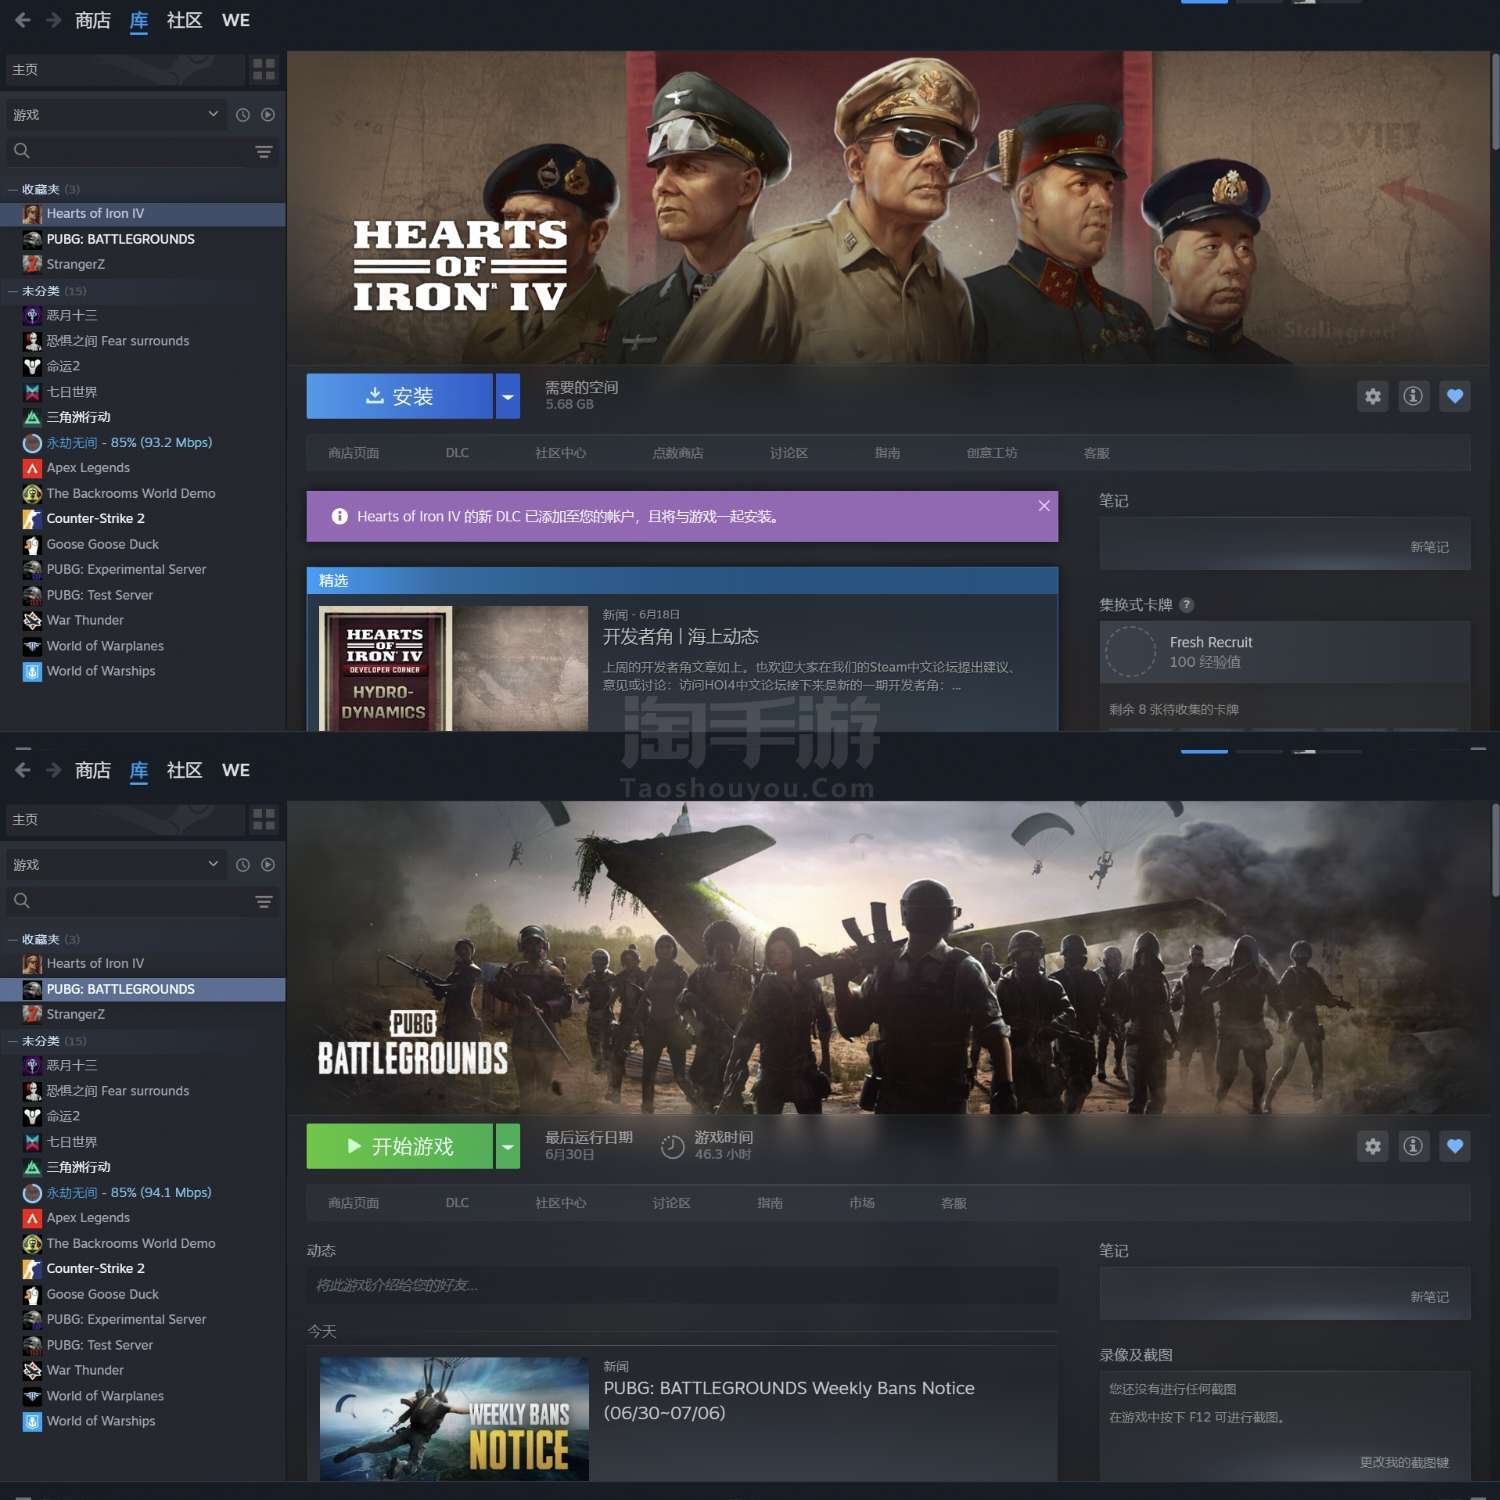Open DLC tab on Hearts of Iron page
The image size is (1500, 1500).
[457, 453]
